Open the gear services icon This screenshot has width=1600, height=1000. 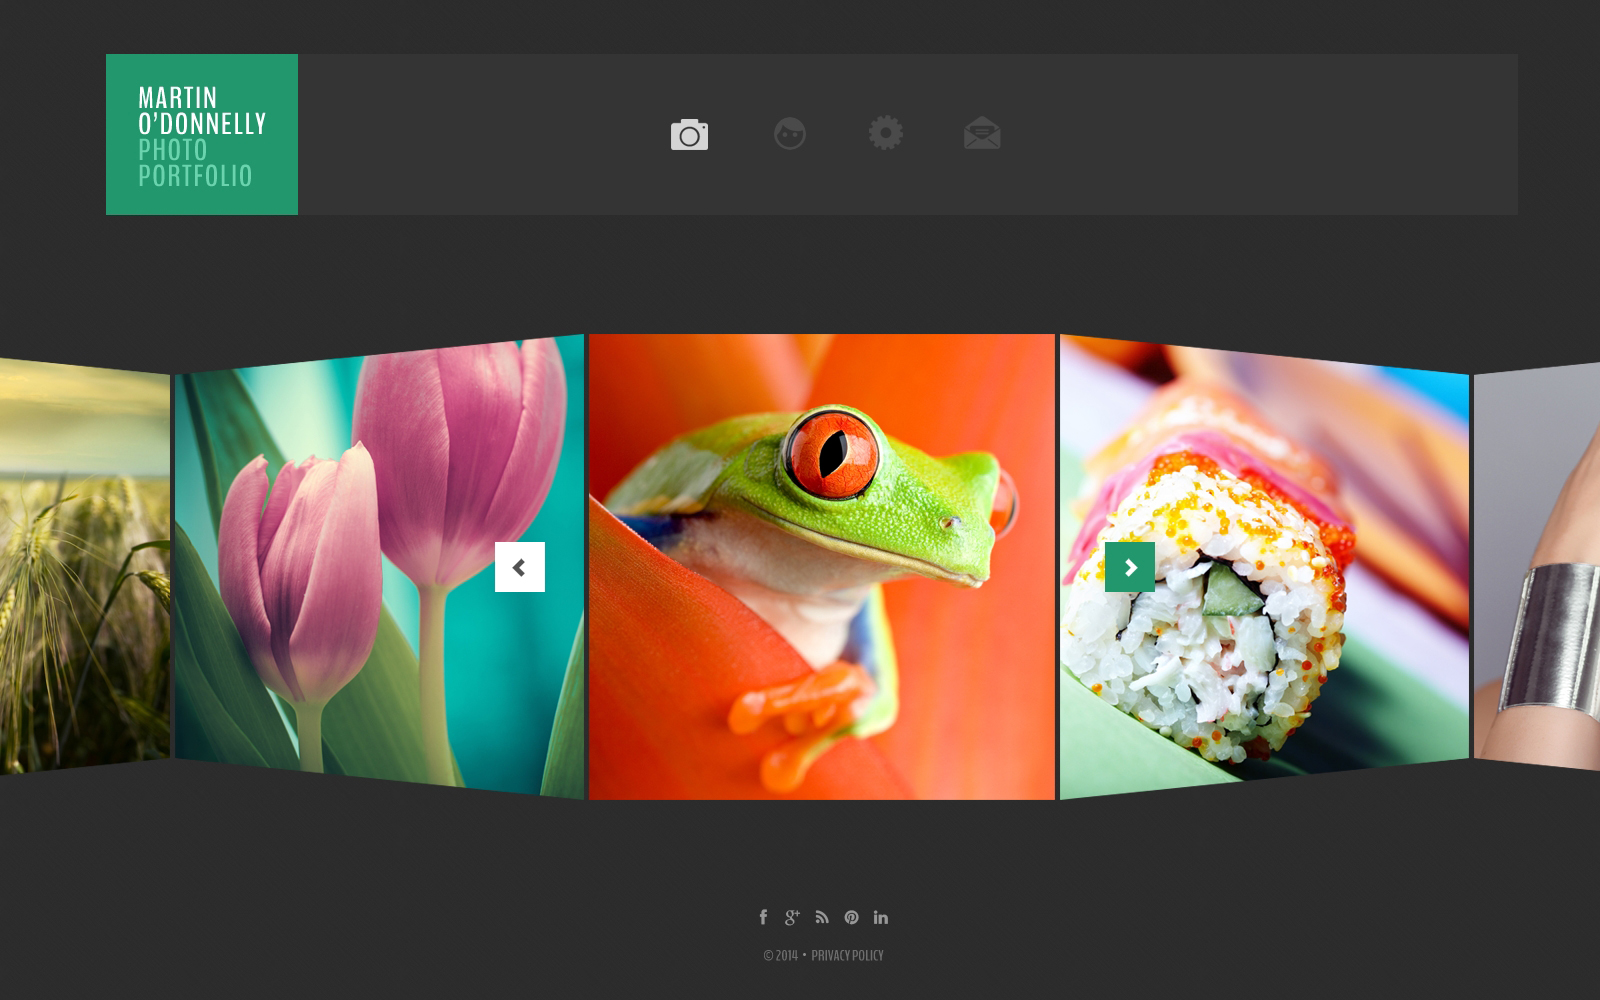[x=885, y=133]
